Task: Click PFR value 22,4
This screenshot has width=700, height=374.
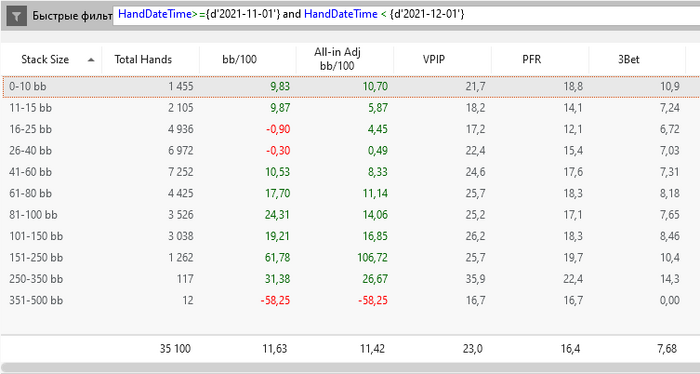Action: coord(573,279)
